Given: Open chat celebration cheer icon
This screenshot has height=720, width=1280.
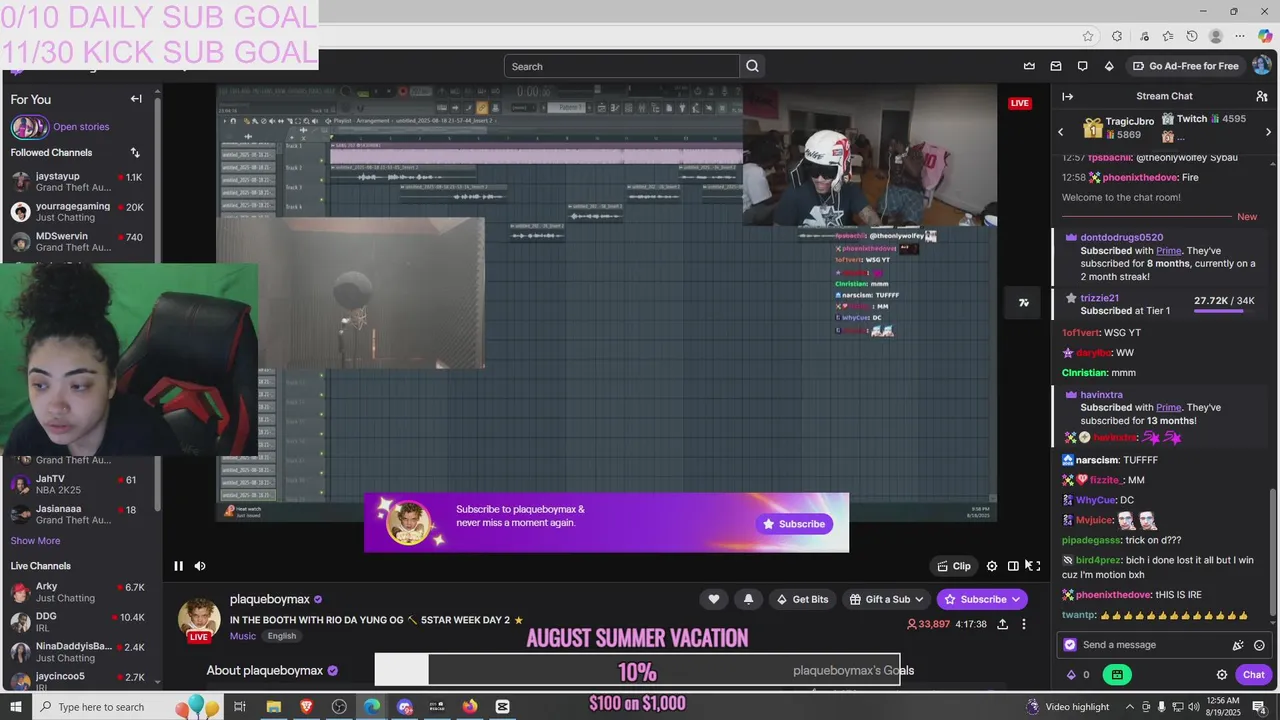Looking at the screenshot, I should point(1238,645).
